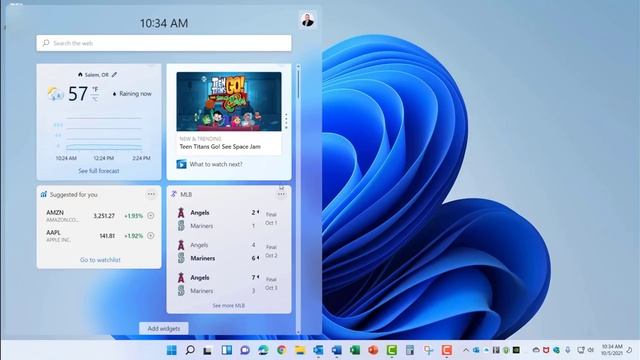Image resolution: width=640 pixels, height=360 pixels.
Task: Open Teen Titans Go! See Space Jam headline
Action: coord(220,147)
